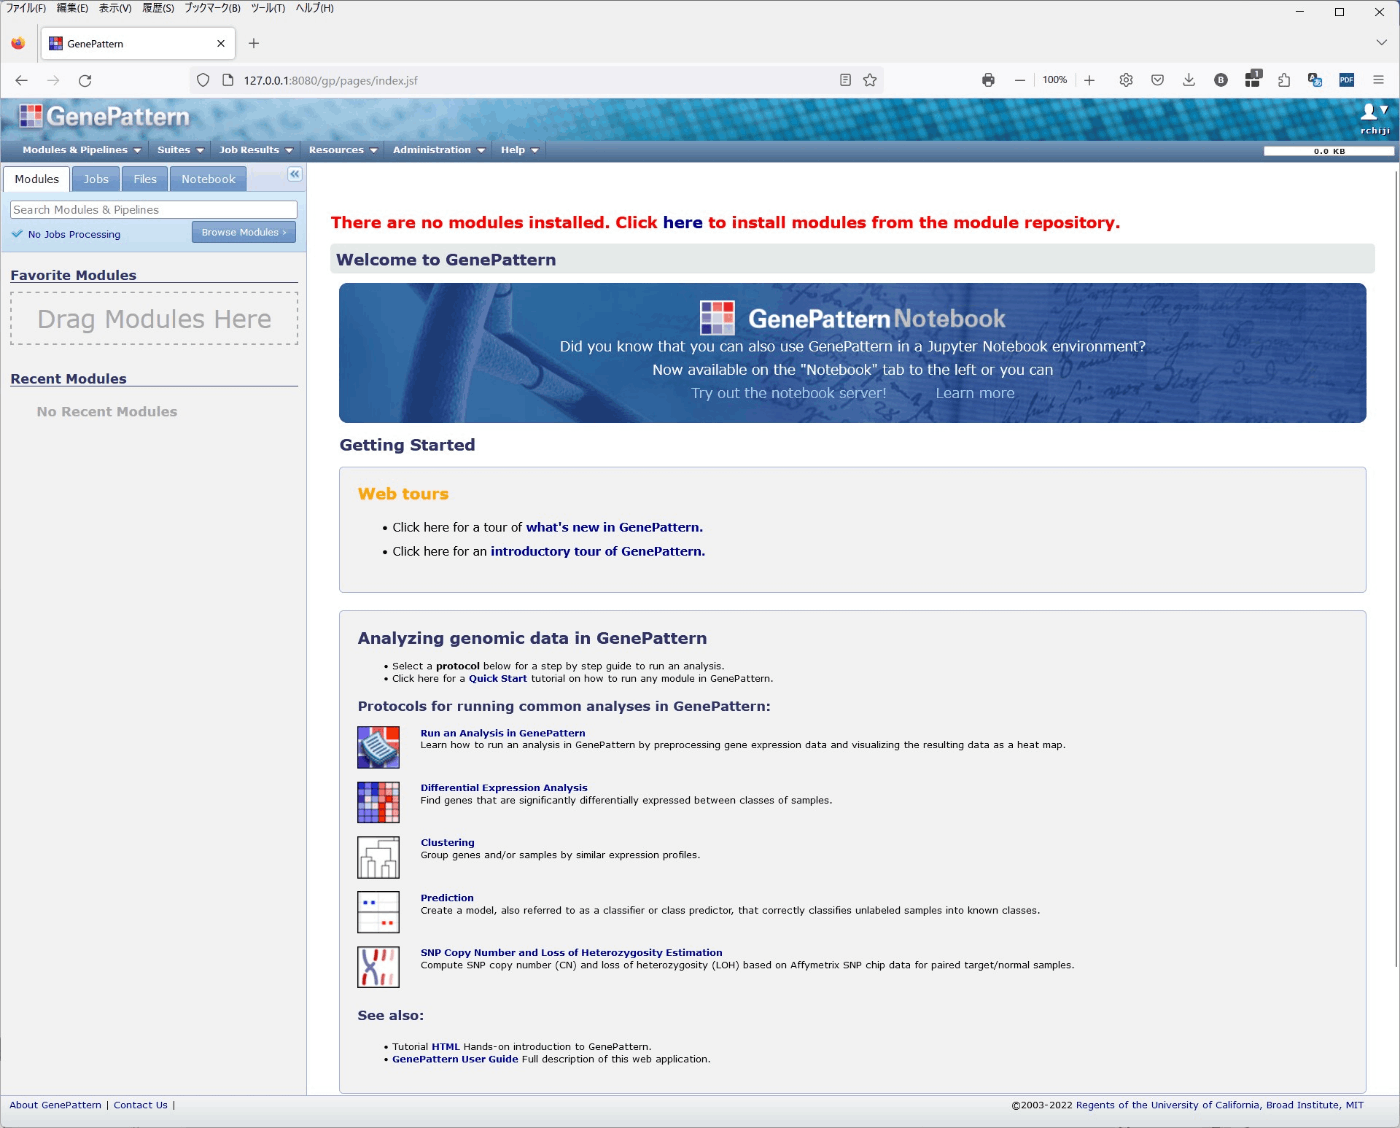Open the ファイル(F) browser menu
1400x1128 pixels.
[26, 8]
